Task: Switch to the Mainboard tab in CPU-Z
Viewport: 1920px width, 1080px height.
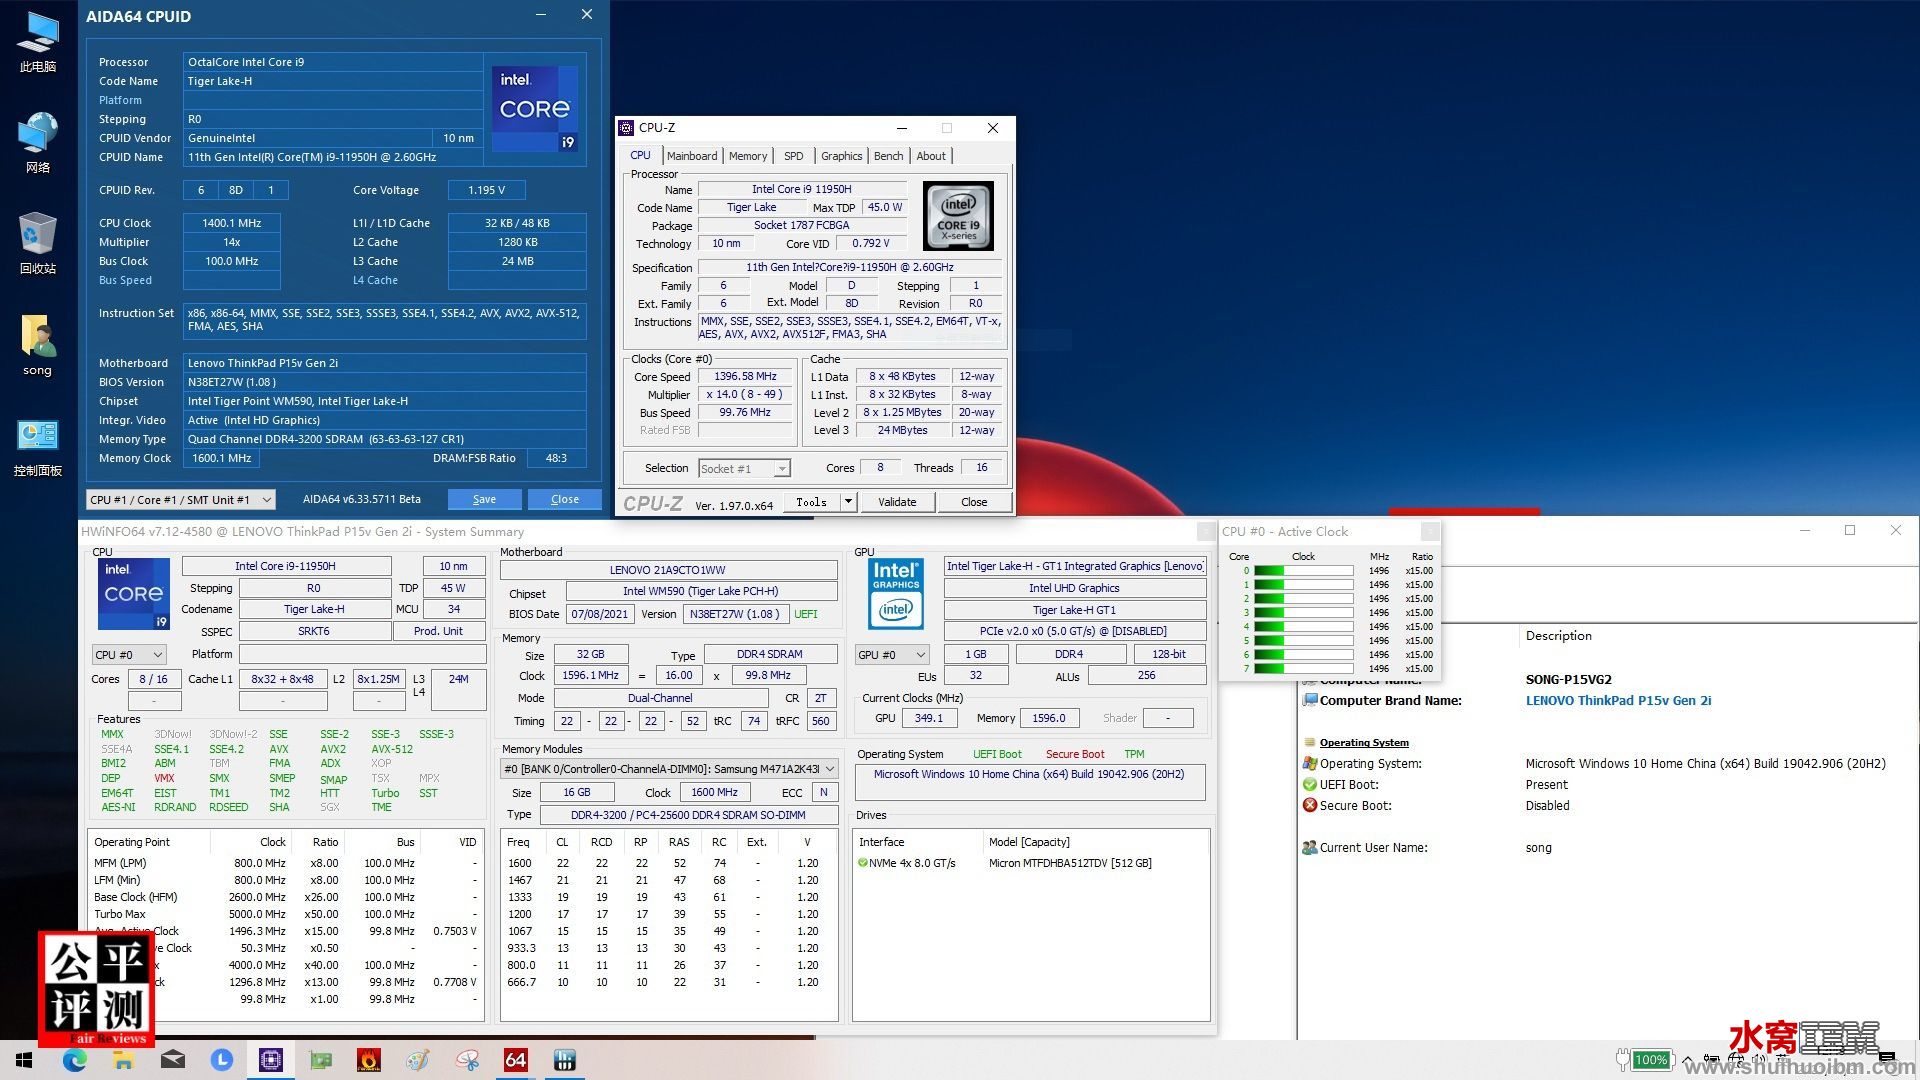Action: point(692,156)
